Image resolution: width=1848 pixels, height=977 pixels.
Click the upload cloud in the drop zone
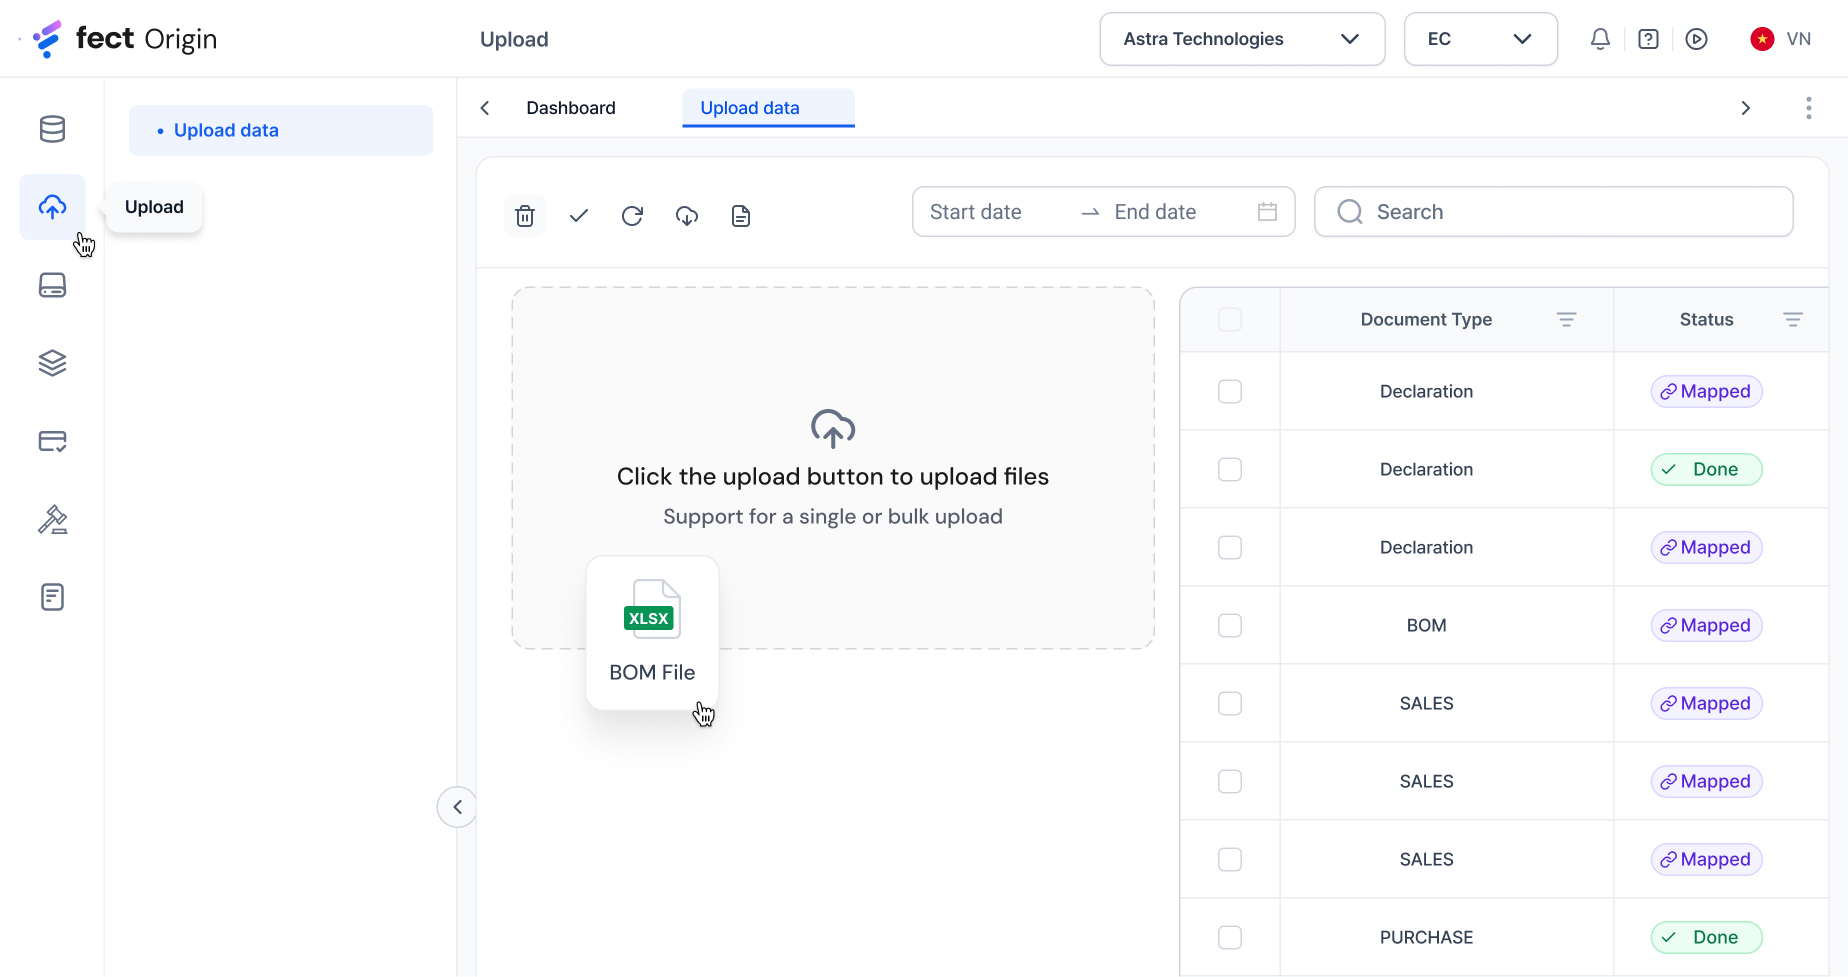point(832,429)
